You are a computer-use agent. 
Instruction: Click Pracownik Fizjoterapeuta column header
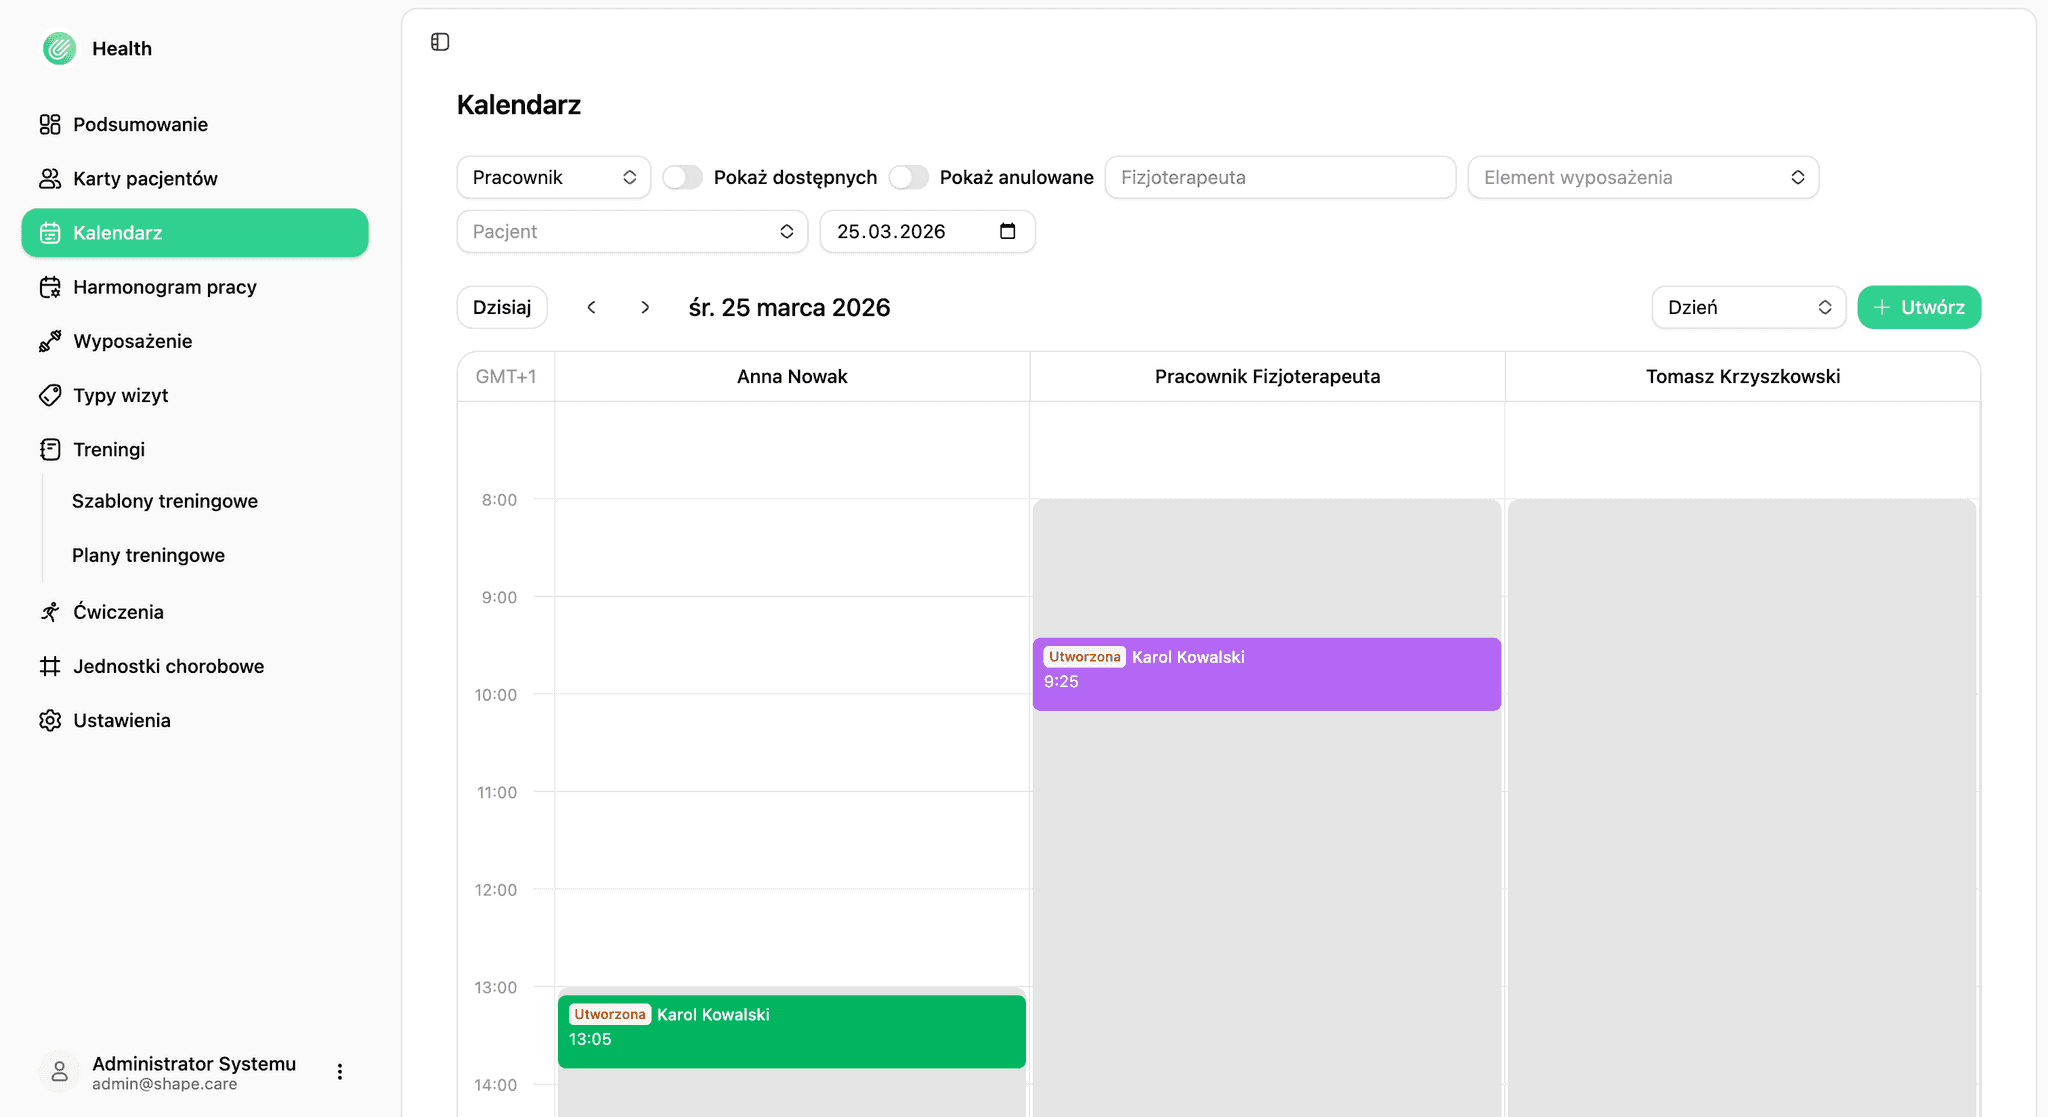[x=1267, y=376]
